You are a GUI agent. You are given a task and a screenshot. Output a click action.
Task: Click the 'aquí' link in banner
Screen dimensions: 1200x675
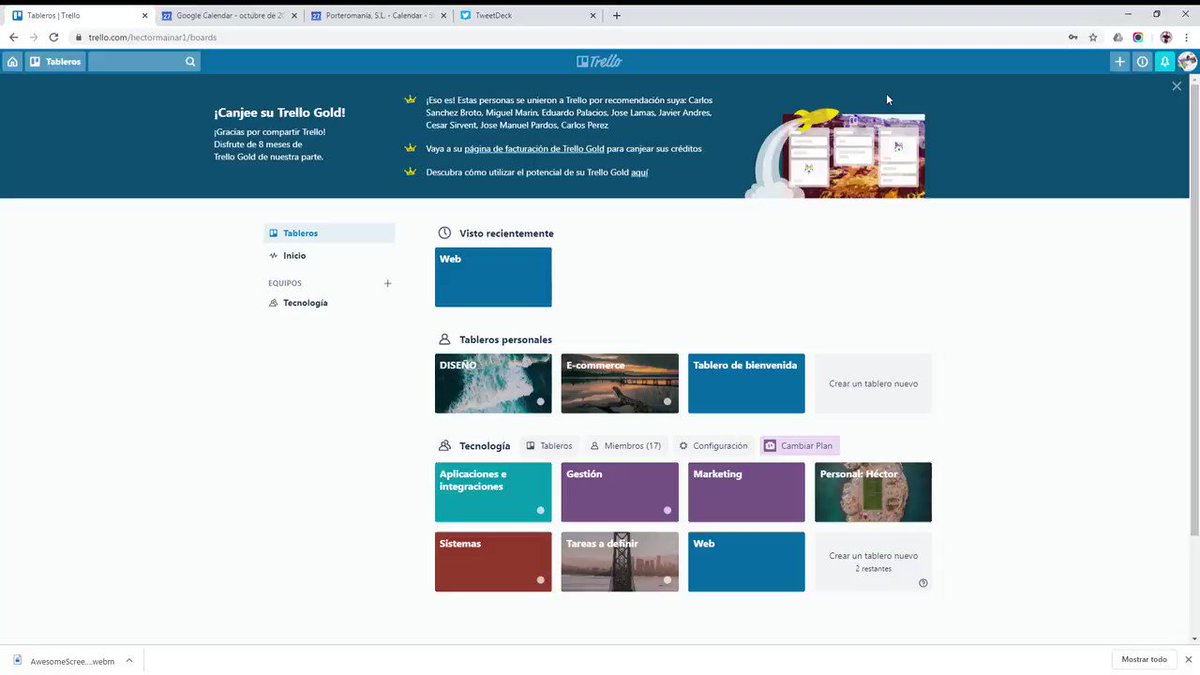640,172
